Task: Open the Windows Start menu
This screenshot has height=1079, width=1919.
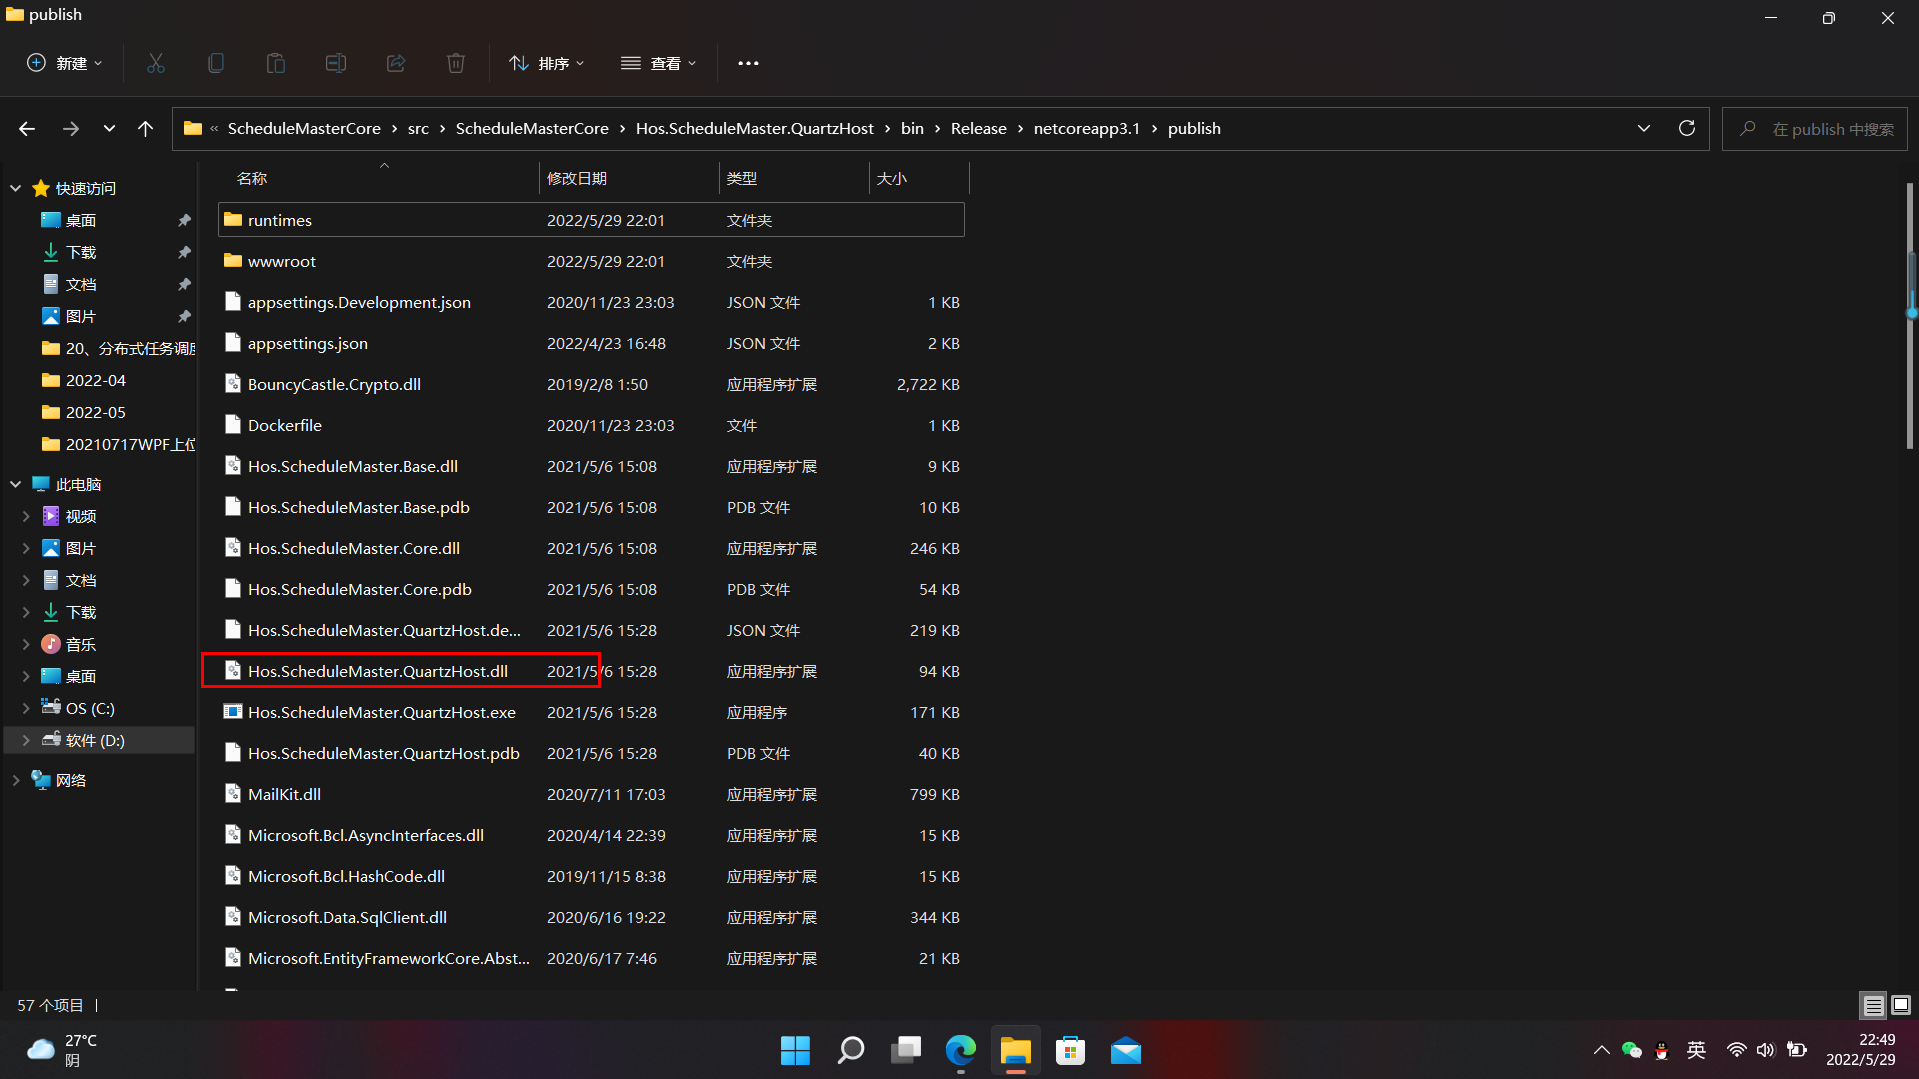Action: click(795, 1051)
